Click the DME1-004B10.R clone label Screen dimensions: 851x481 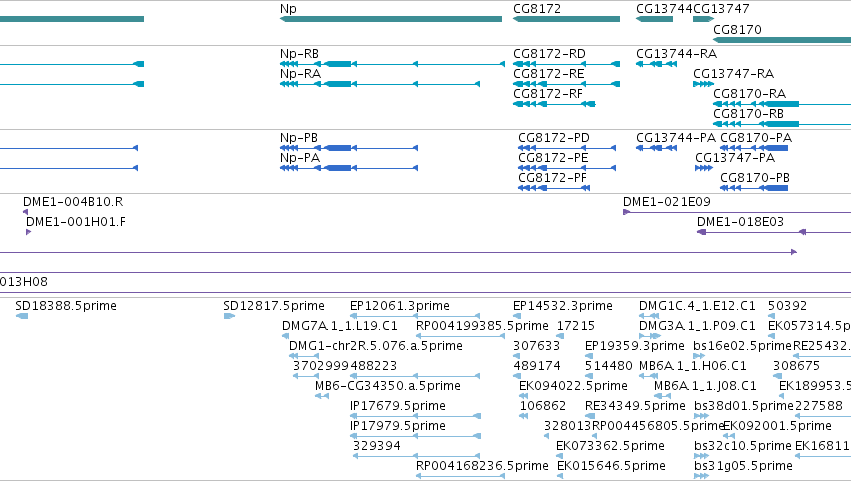(x=73, y=202)
